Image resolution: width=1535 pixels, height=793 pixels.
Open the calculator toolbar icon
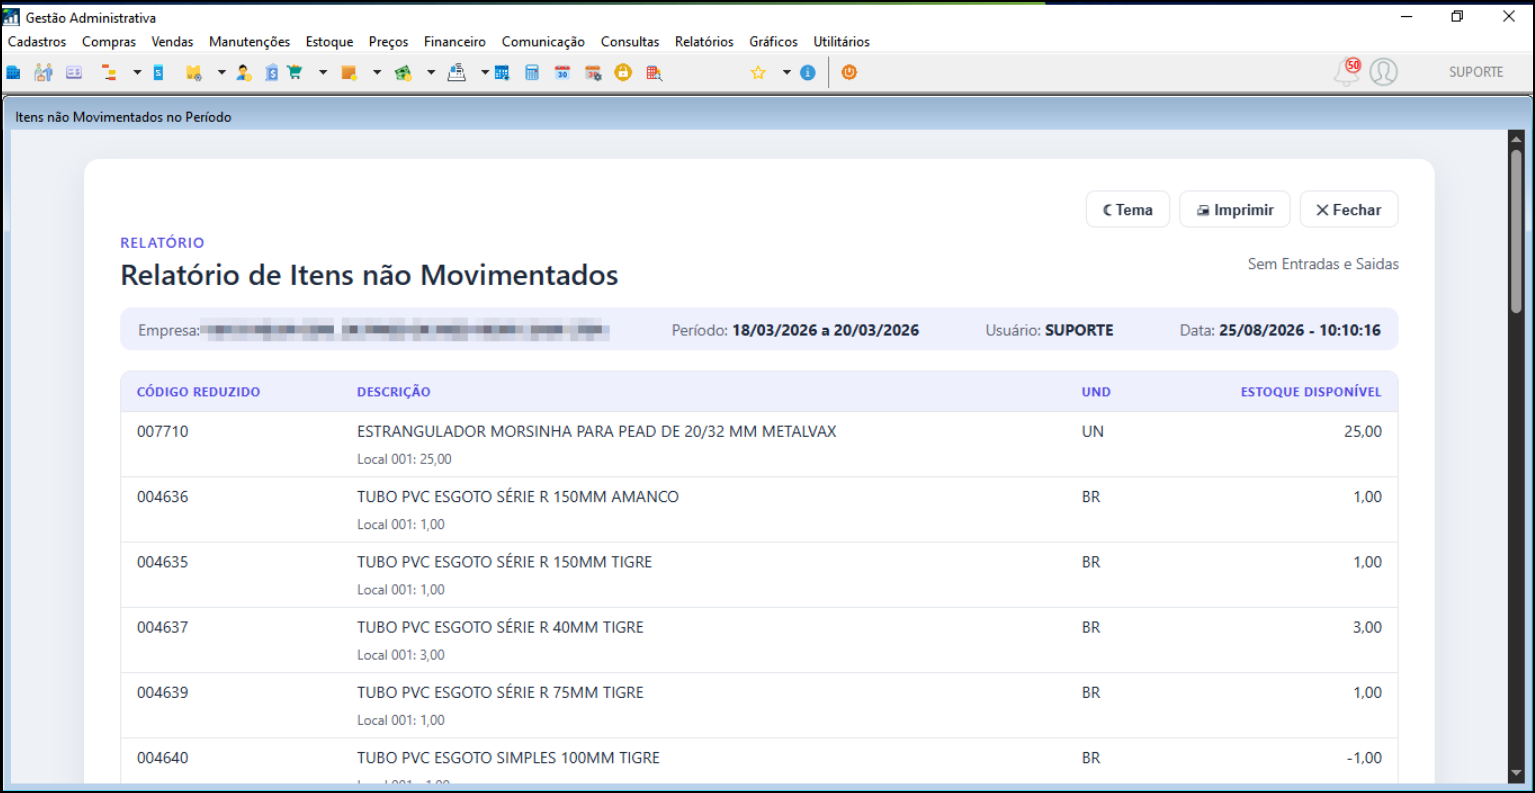tap(532, 72)
